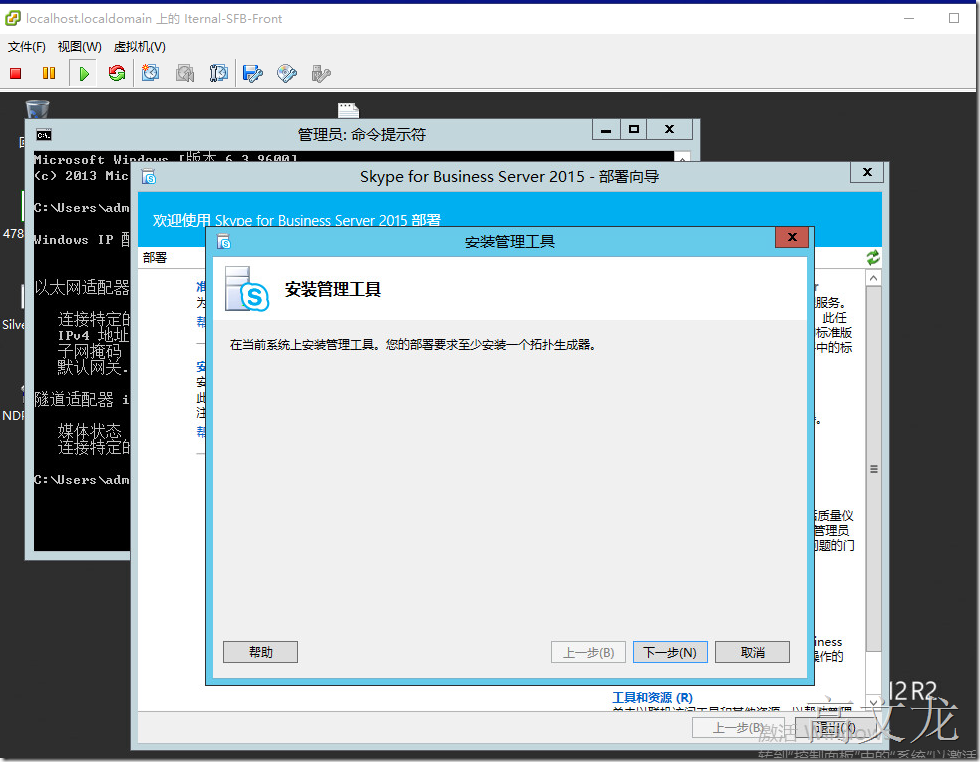
Task: Click the 部署 breadcrumb label
Action: (155, 258)
